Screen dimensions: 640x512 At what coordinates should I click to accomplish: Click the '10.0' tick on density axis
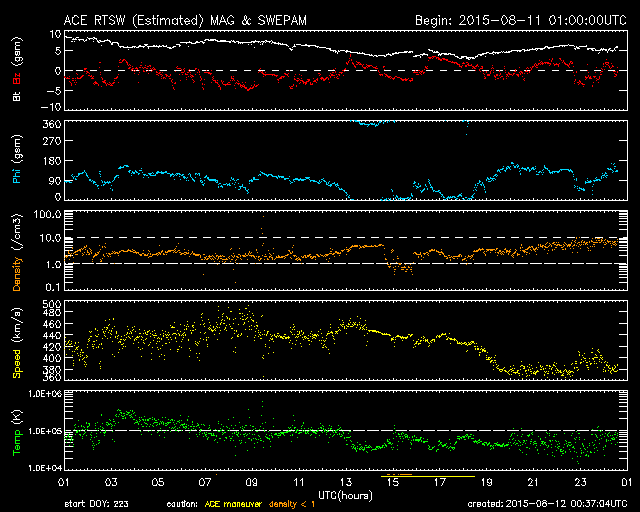51,238
